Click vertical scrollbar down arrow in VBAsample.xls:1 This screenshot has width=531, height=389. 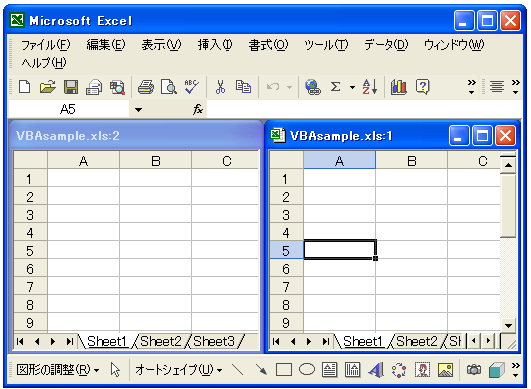pyautogui.click(x=508, y=326)
